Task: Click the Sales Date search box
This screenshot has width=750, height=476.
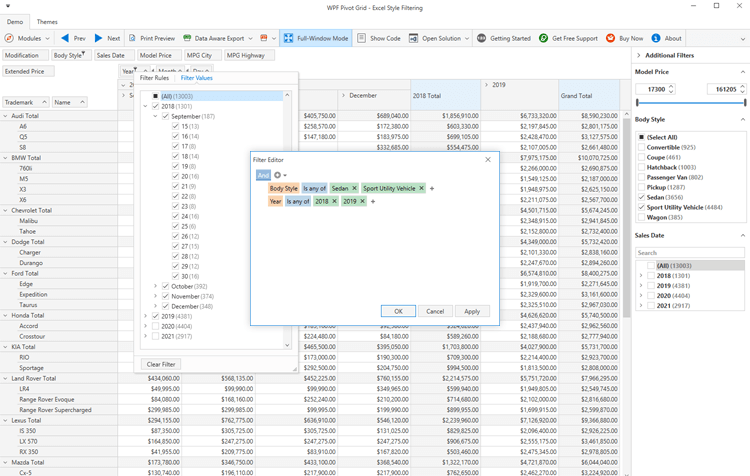Action: point(690,253)
